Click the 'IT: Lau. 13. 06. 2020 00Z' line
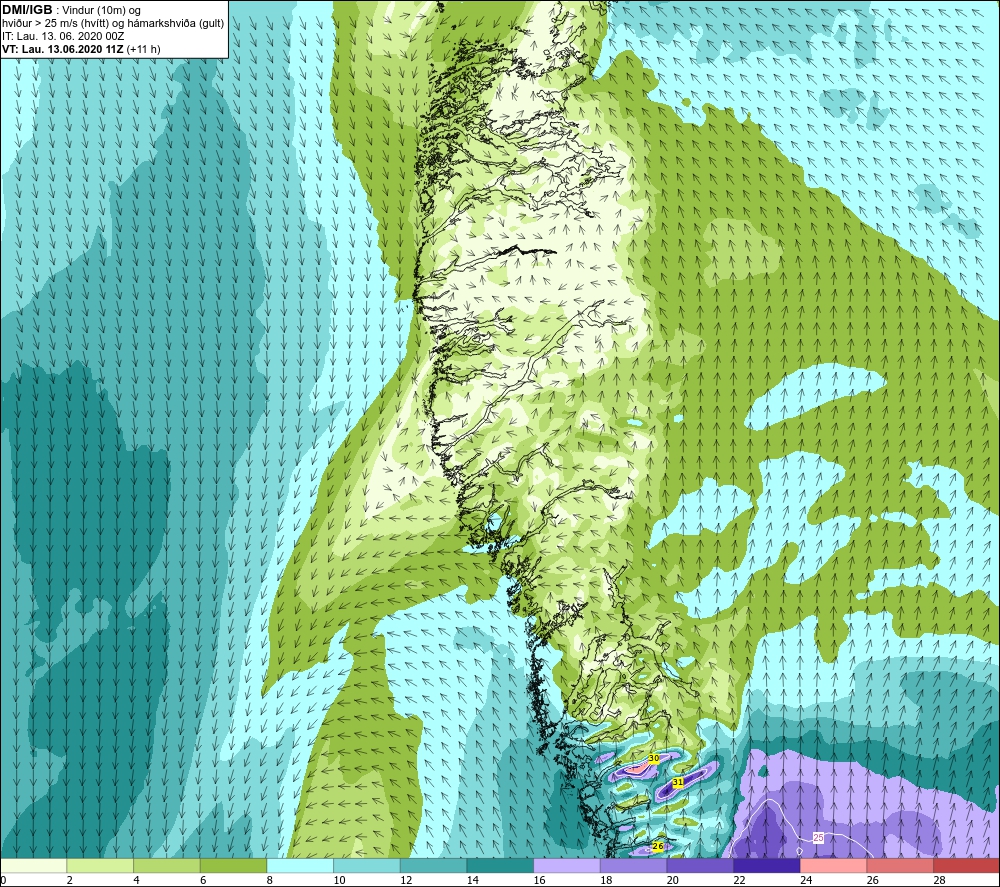Image resolution: width=1000 pixels, height=887 pixels. [x=62, y=36]
